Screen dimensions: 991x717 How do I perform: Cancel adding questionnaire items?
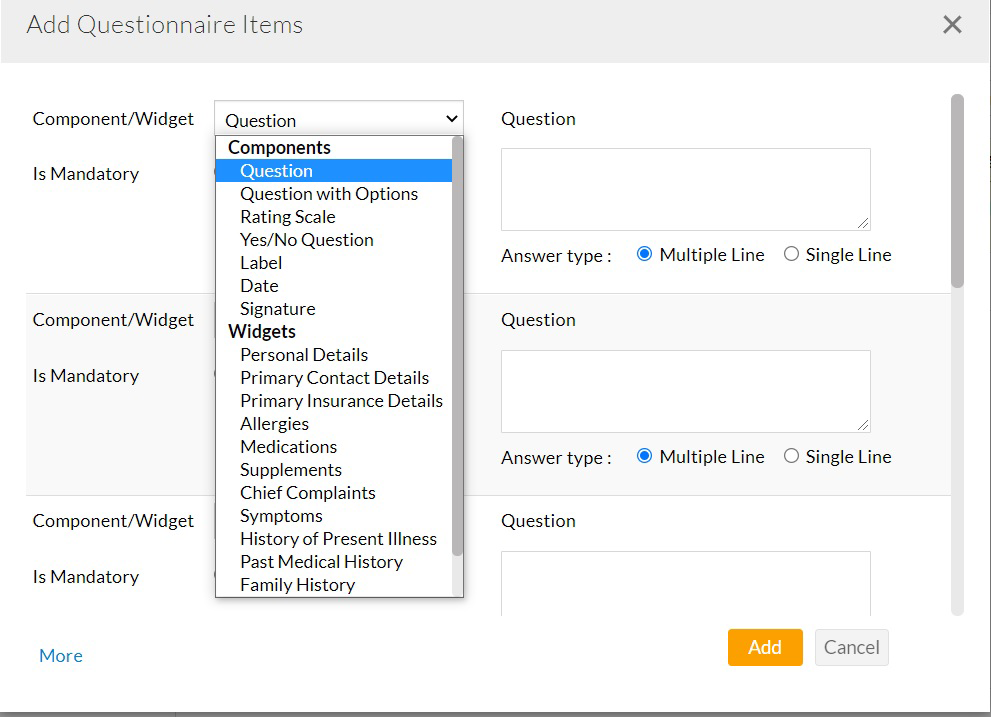click(x=851, y=647)
